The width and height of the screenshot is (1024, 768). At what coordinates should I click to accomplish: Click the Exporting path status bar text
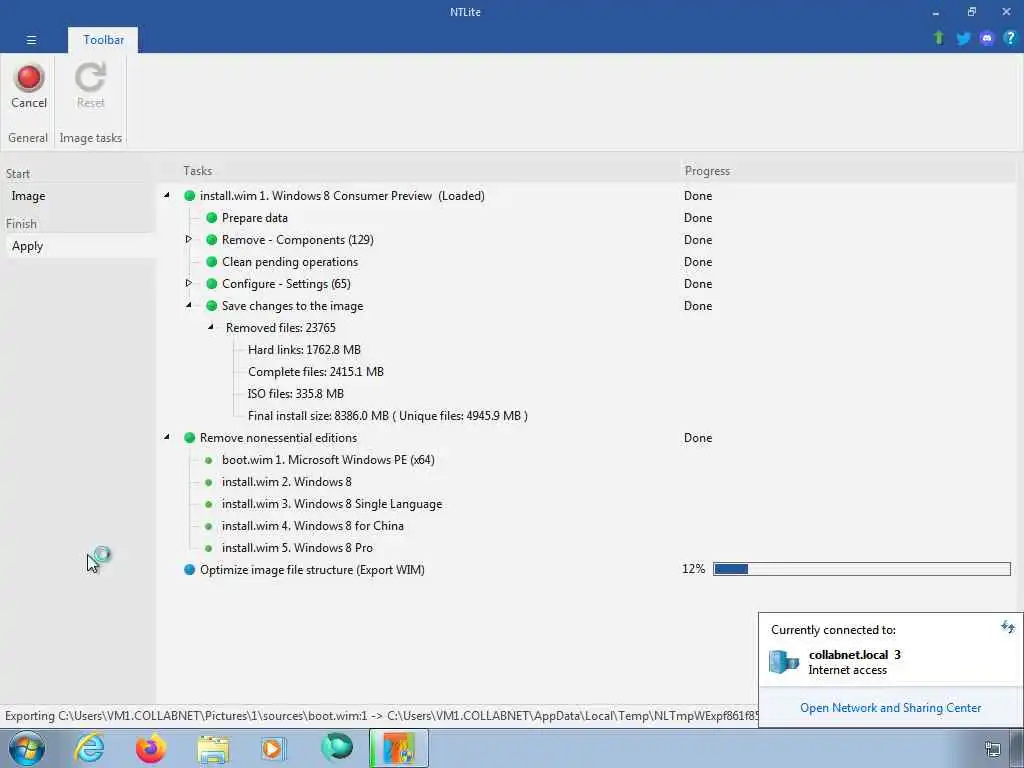pos(381,716)
